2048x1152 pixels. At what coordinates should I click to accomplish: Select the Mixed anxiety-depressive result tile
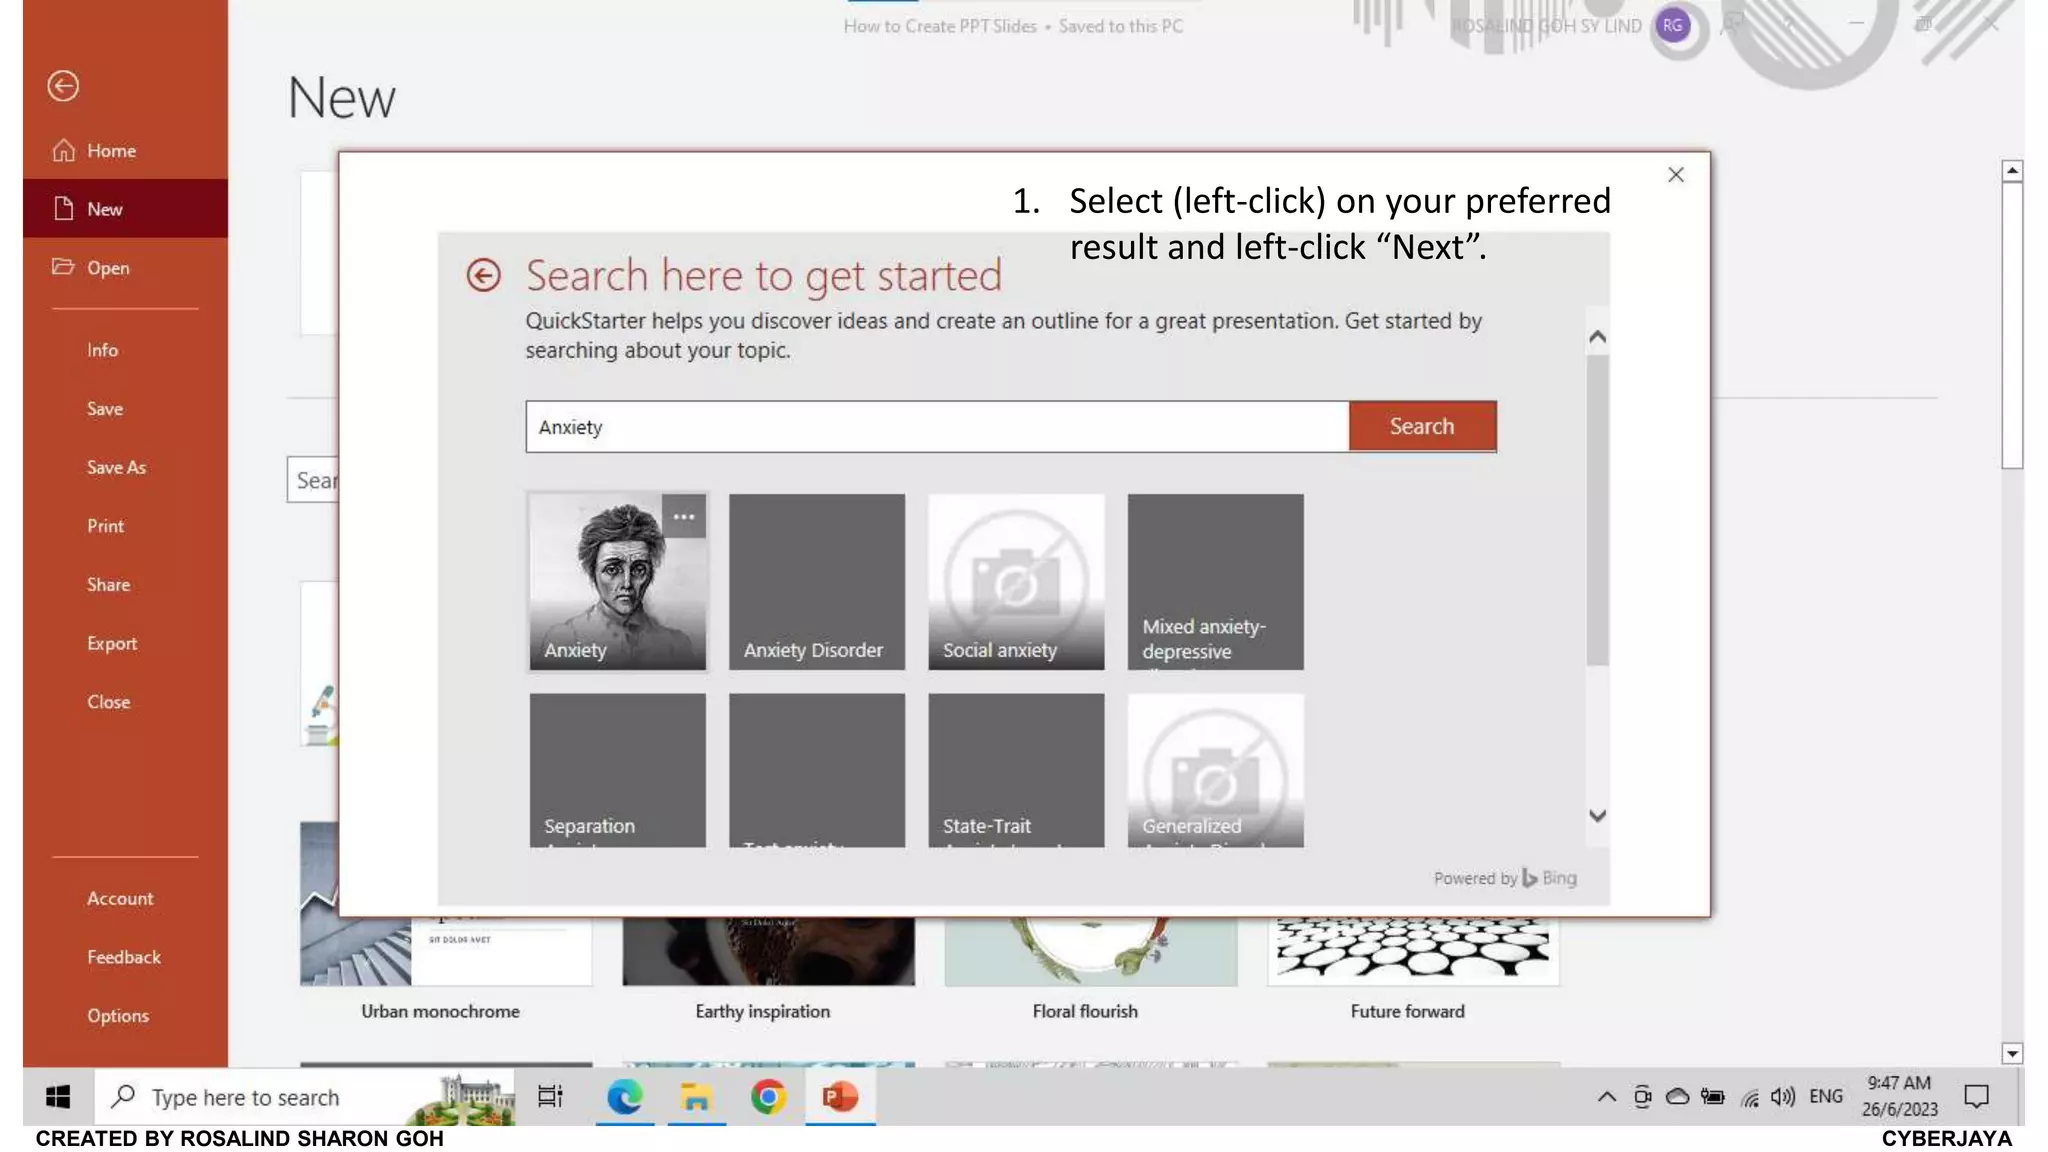1215,582
